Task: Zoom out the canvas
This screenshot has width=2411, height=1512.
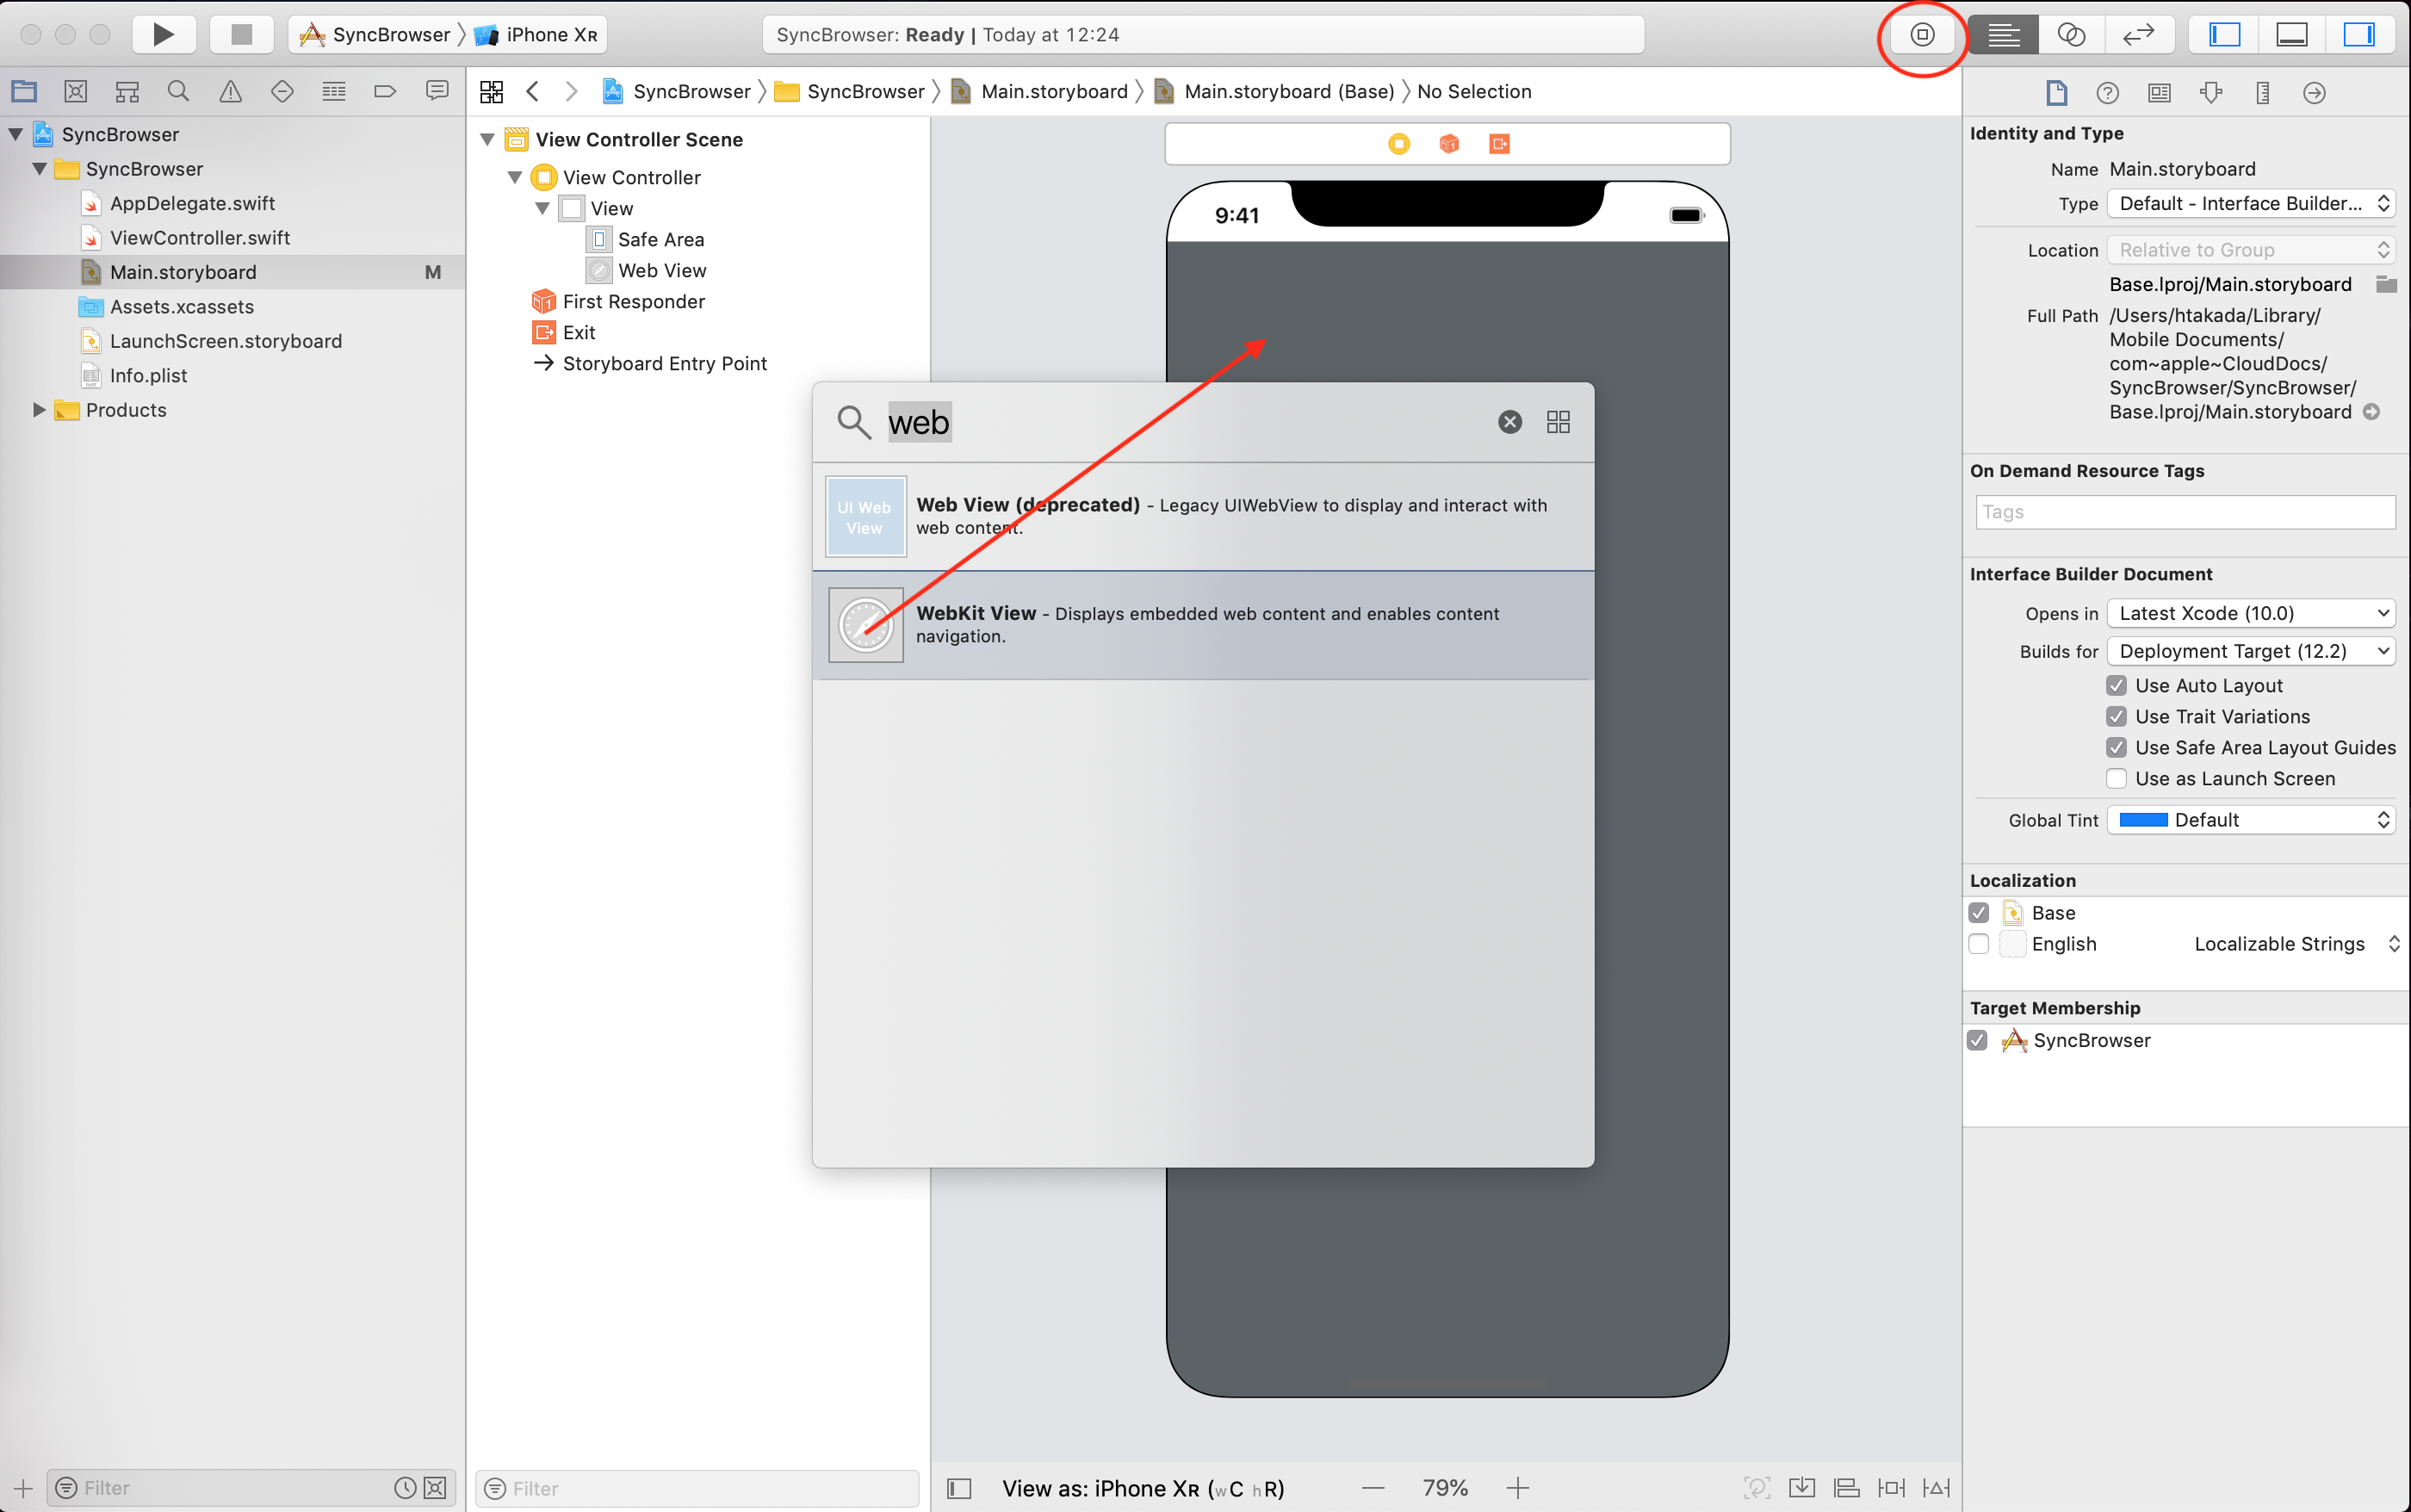Action: [x=1373, y=1488]
